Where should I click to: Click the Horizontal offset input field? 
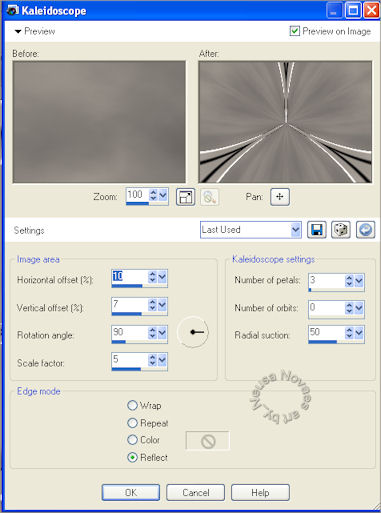pyautogui.click(x=129, y=277)
